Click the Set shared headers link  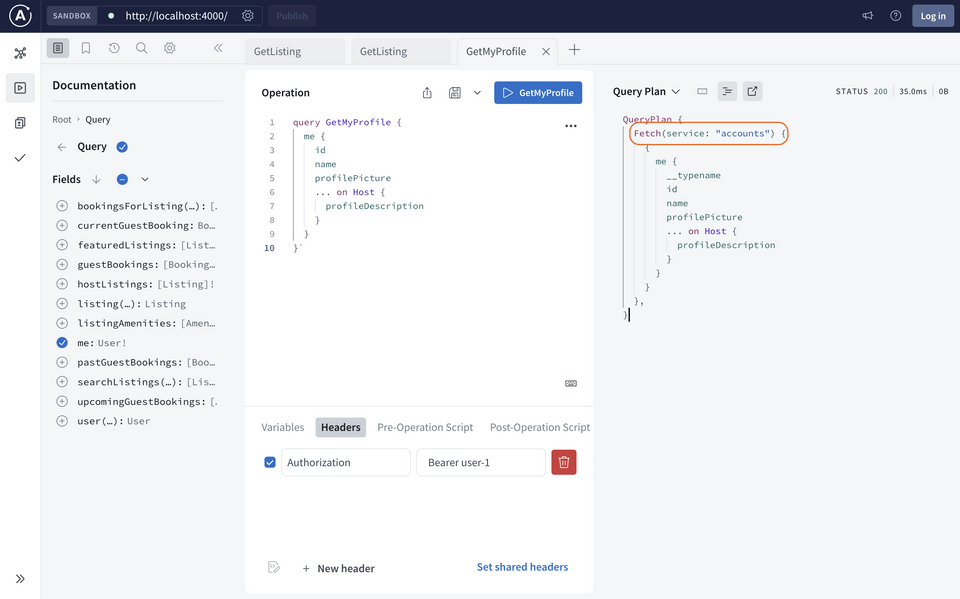(x=522, y=567)
